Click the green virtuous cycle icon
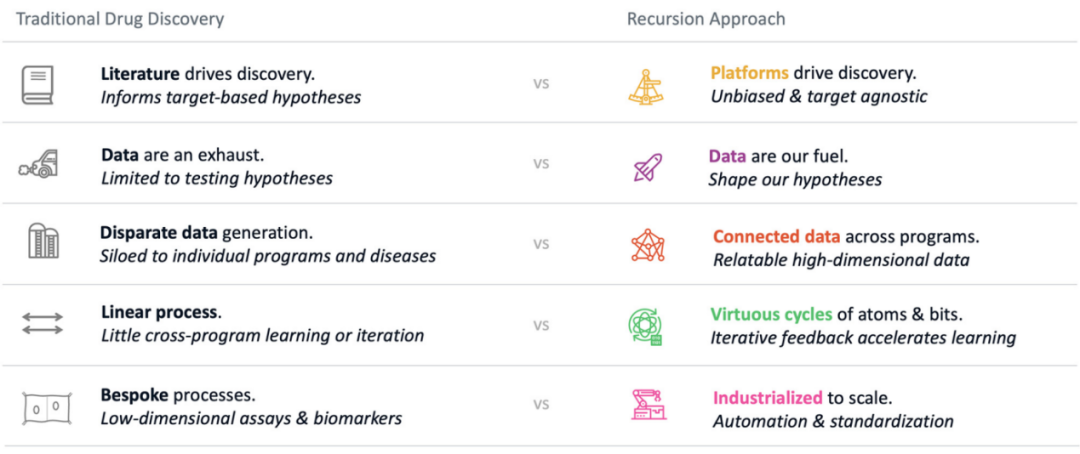 coord(645,326)
